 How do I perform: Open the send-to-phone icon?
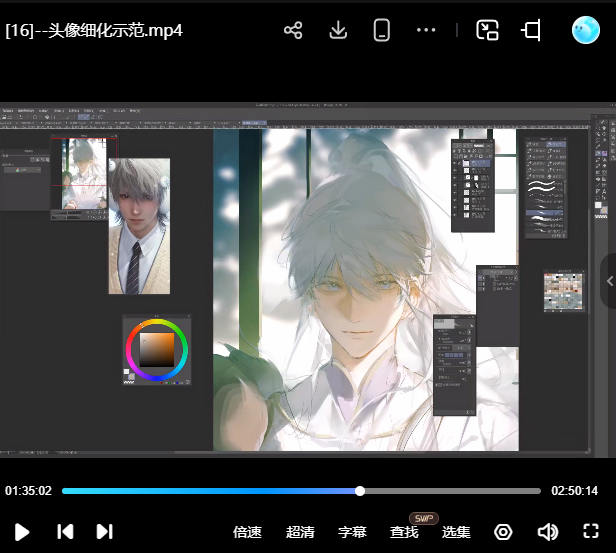click(381, 30)
